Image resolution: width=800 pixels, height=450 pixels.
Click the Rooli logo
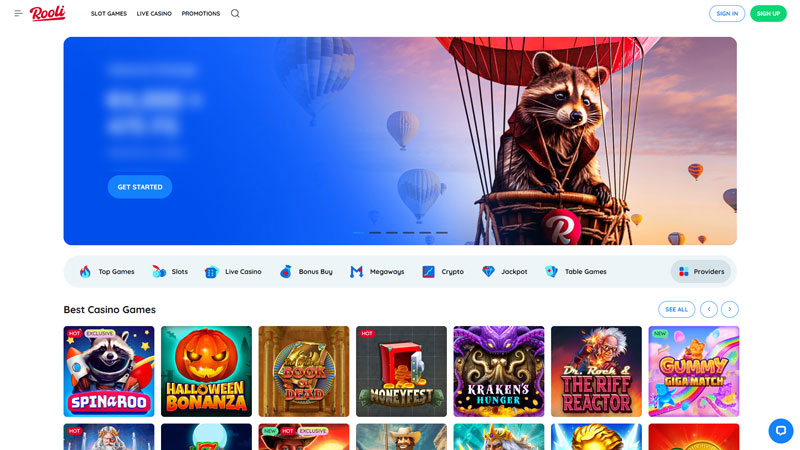point(47,13)
